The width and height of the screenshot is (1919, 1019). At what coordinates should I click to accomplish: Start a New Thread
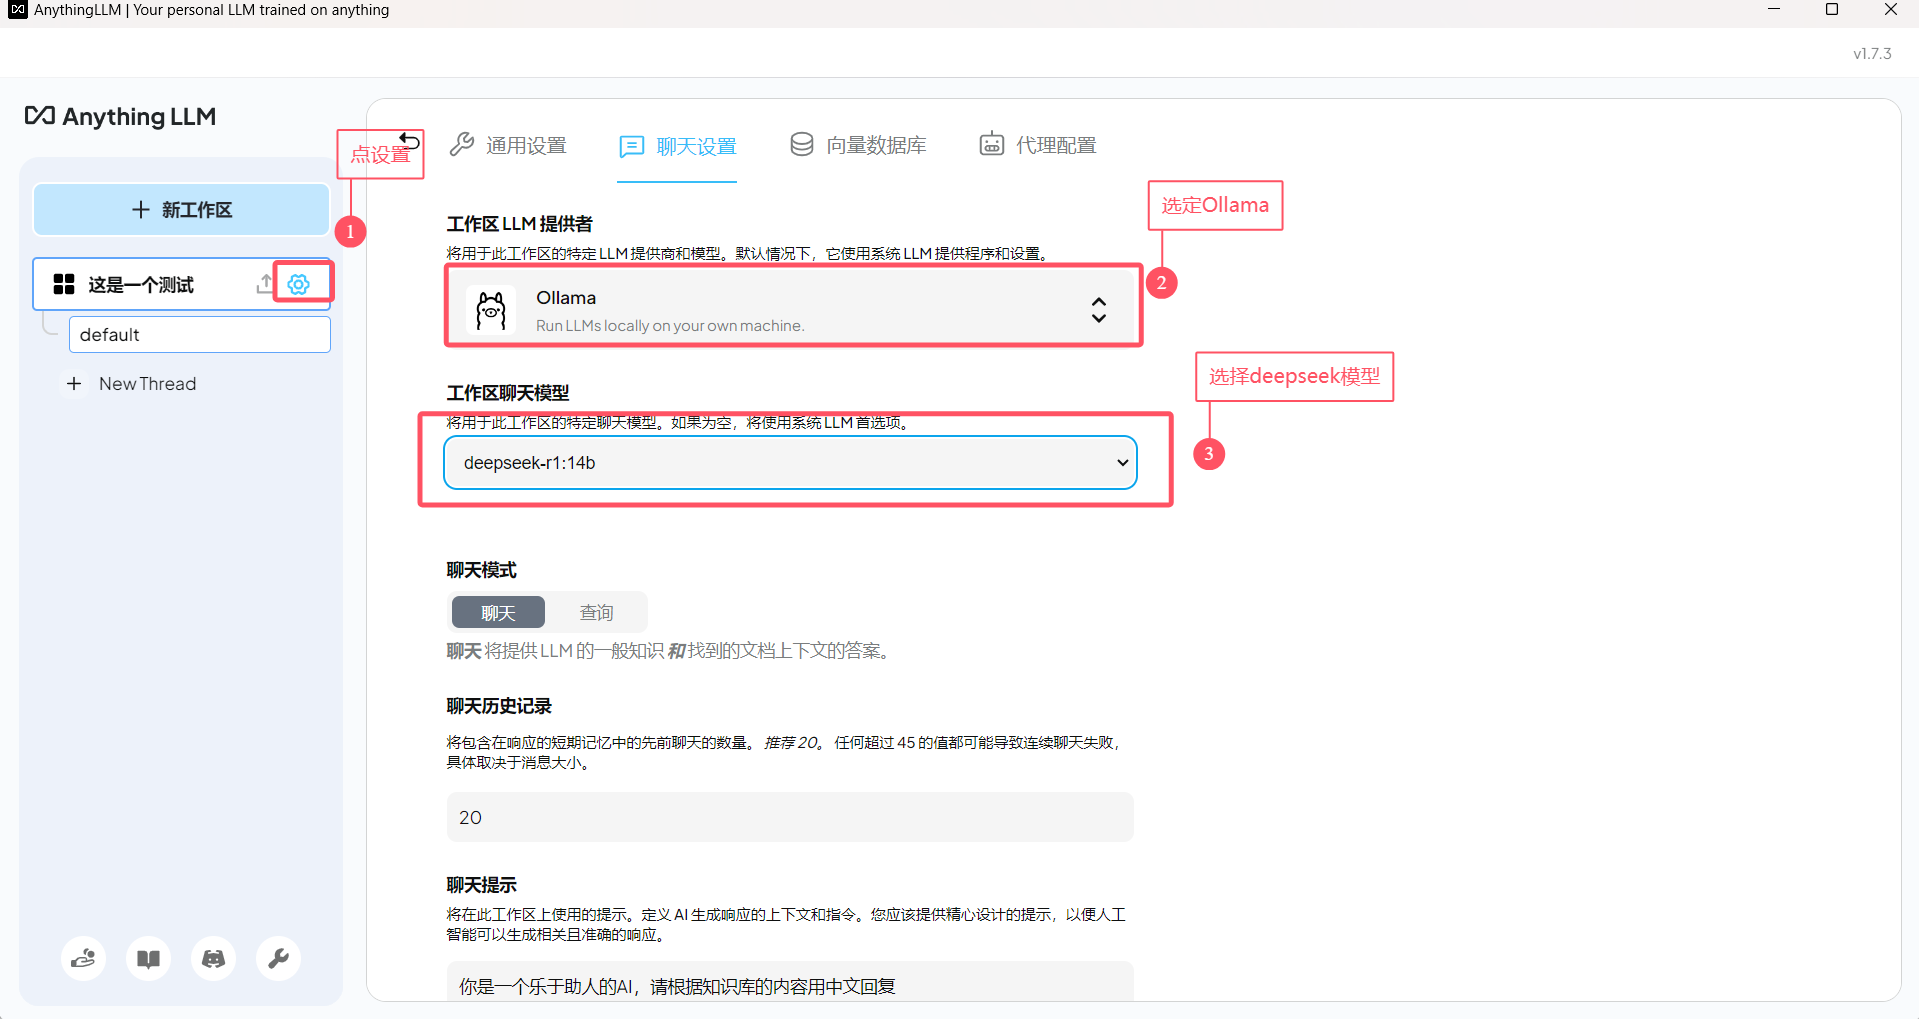[x=147, y=384]
